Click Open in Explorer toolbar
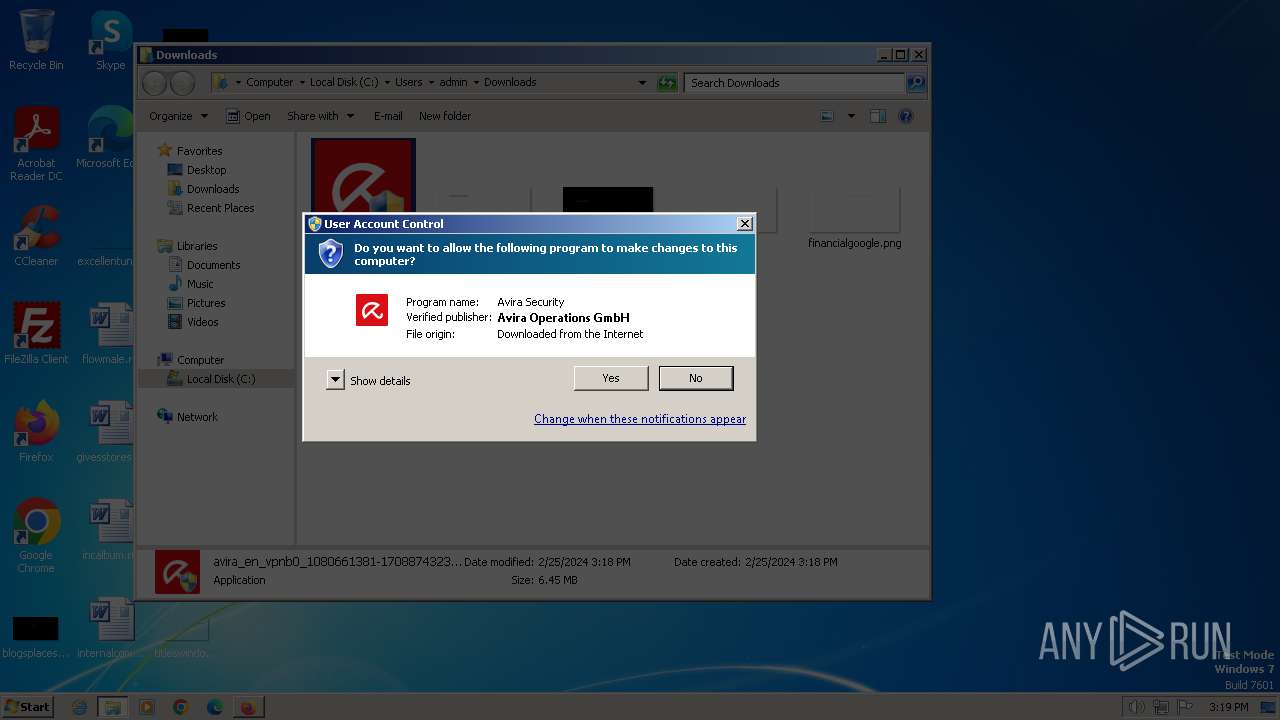Image resolution: width=1280 pixels, height=720 pixels. click(248, 116)
